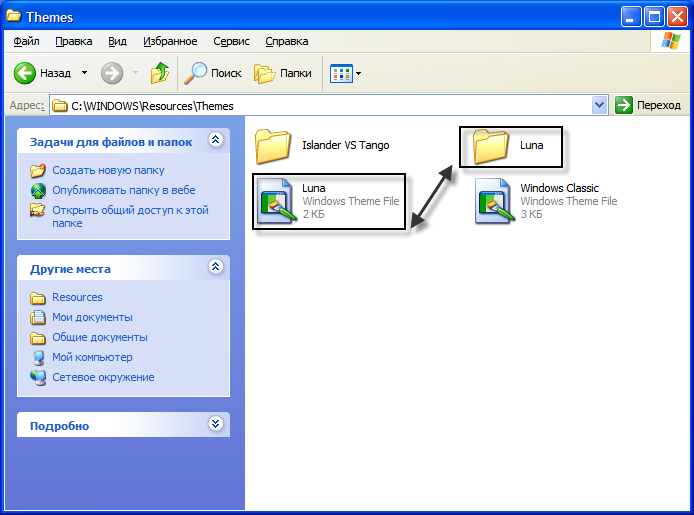The image size is (694, 515).
Task: Click the Мой компьютер icon
Action: click(x=38, y=357)
